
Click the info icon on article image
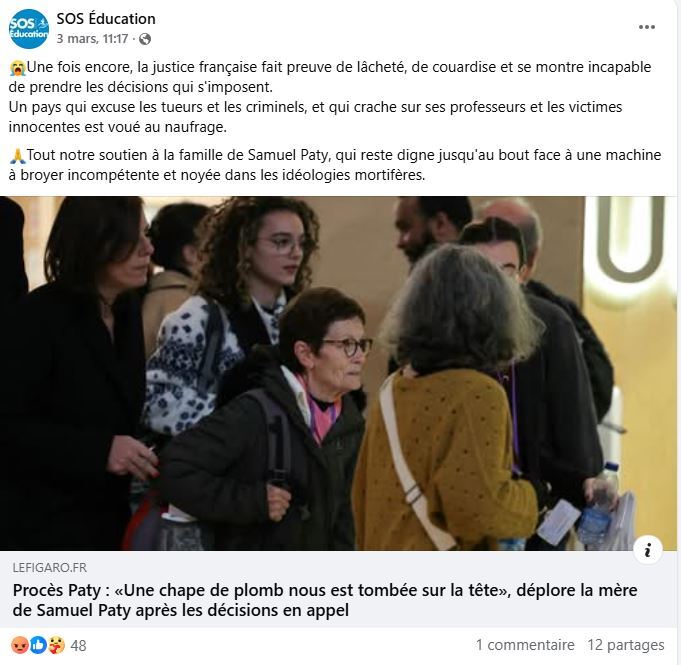(x=648, y=550)
